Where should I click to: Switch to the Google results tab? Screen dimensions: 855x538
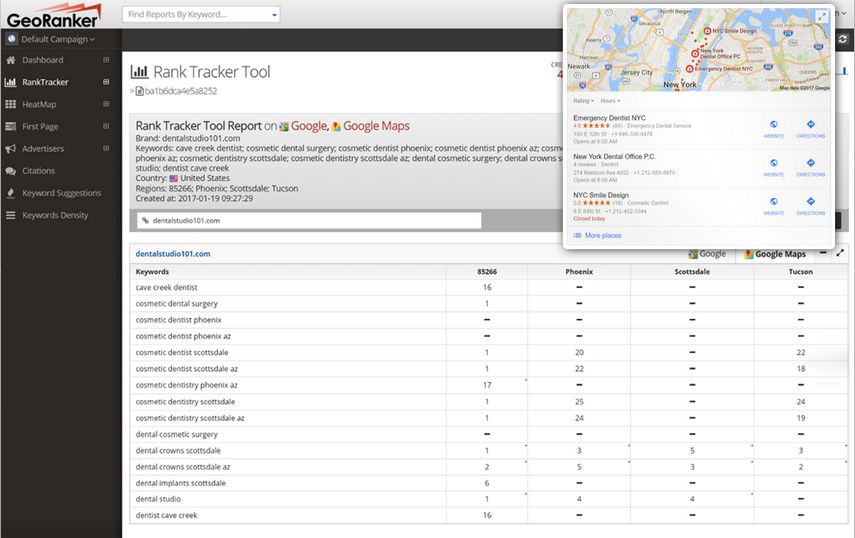707,254
